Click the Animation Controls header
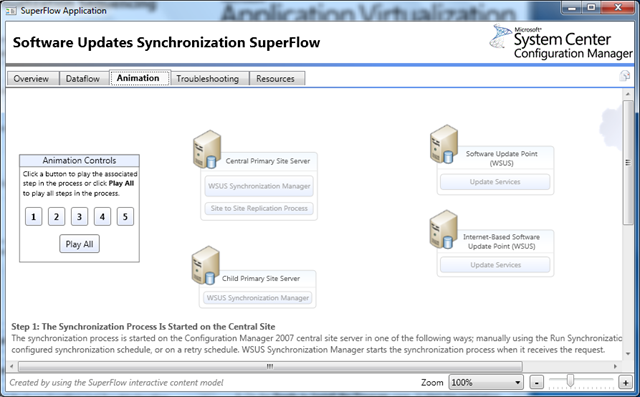This screenshot has height=397, width=640. 79,160
